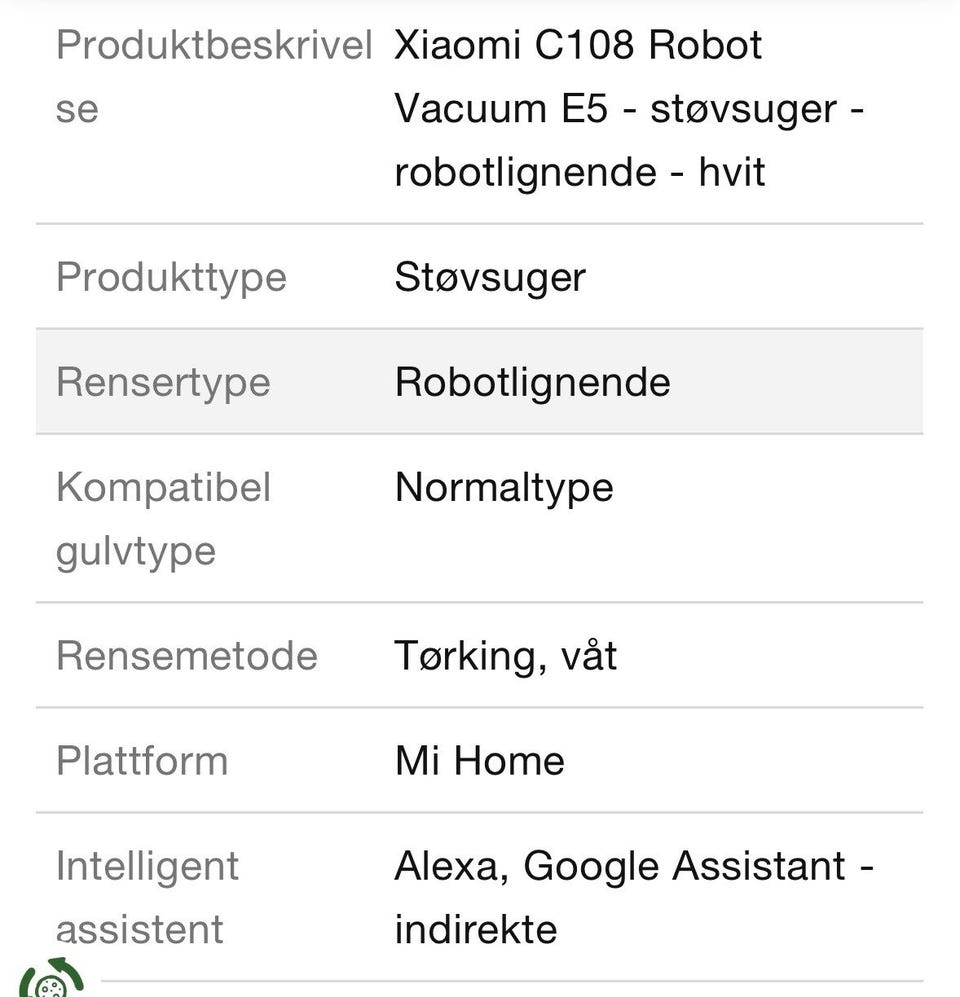The image size is (960, 997).
Task: Open the green cookie settings icon
Action: click(50, 980)
